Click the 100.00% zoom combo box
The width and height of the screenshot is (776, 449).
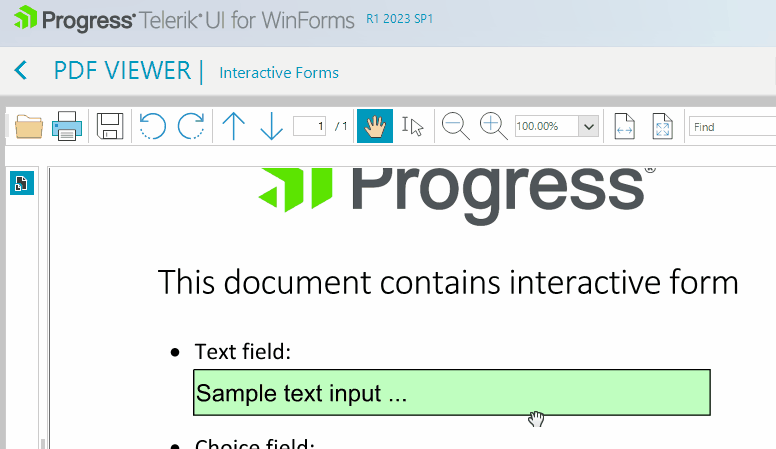click(x=546, y=127)
